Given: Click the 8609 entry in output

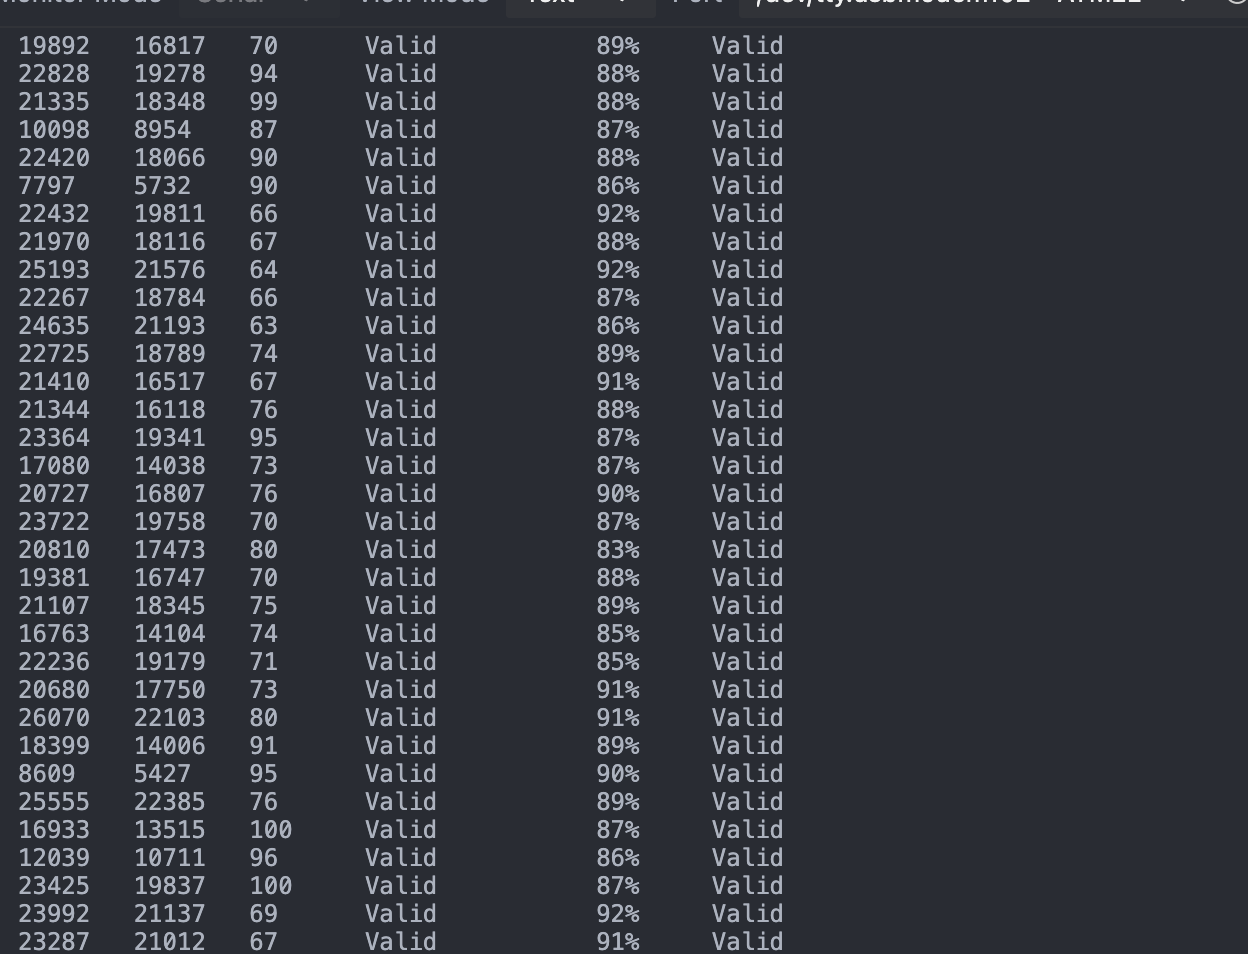Looking at the screenshot, I should 47,774.
